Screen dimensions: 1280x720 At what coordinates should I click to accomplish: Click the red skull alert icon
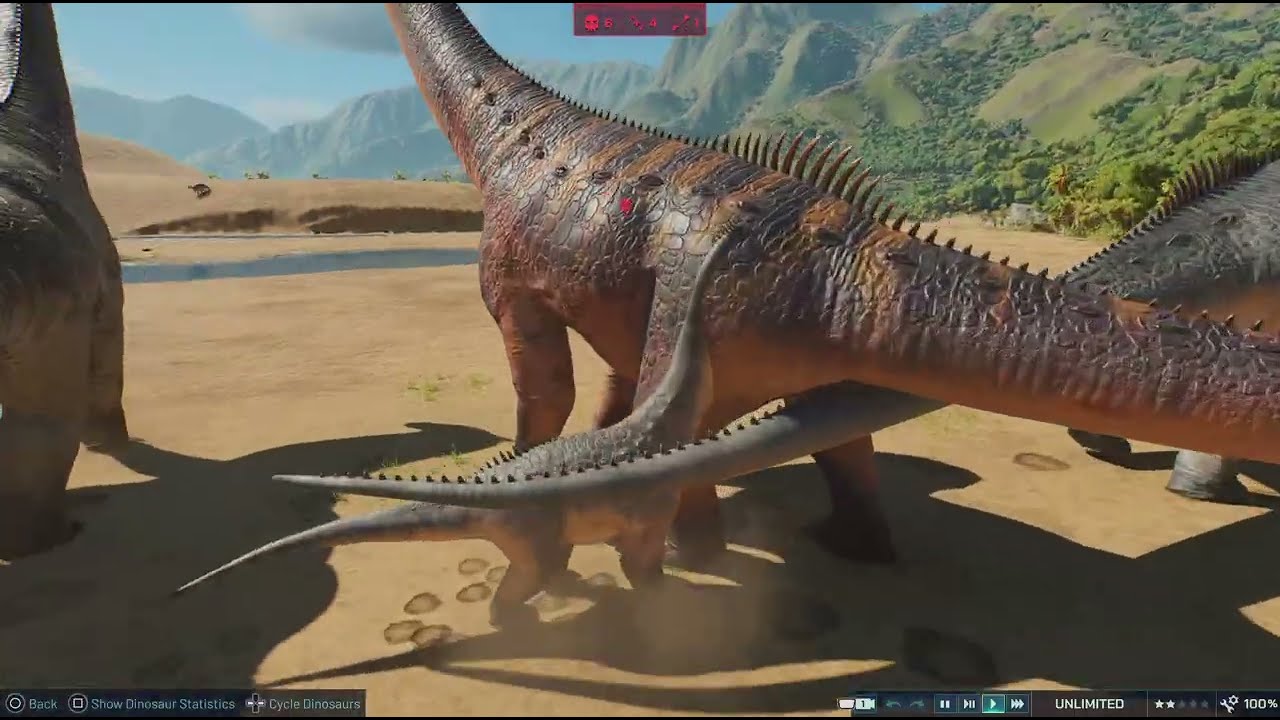(x=592, y=22)
